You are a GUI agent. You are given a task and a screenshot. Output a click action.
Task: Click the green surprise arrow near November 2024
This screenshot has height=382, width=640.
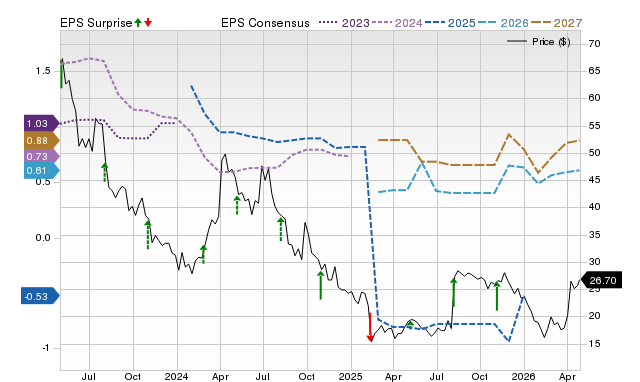321,285
